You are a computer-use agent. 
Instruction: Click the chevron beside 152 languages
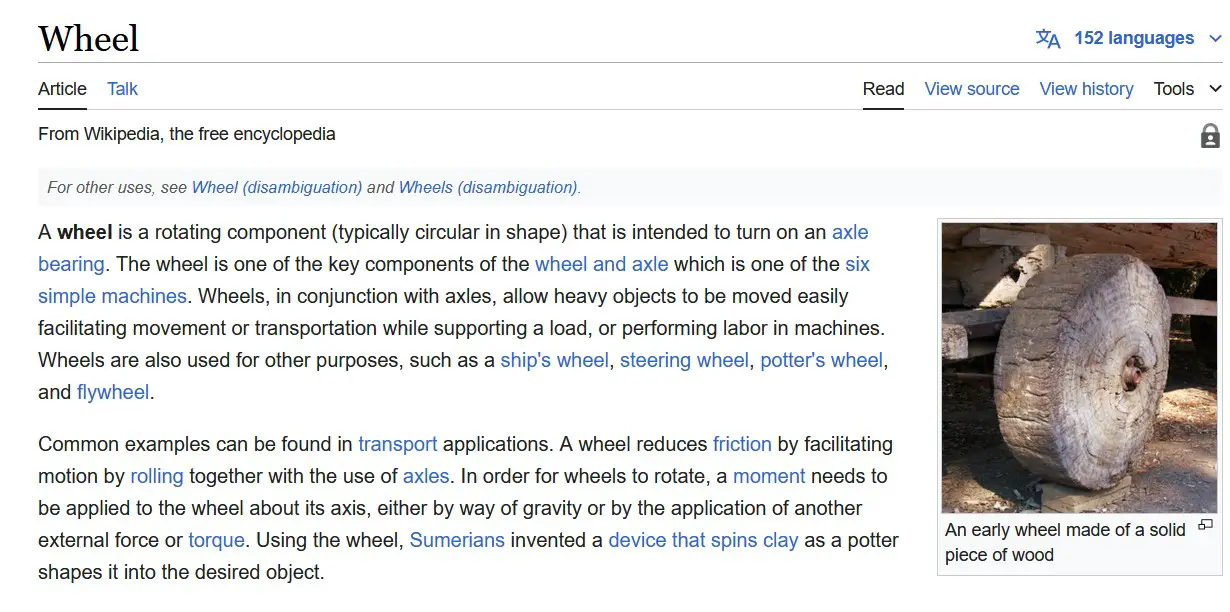click(1215, 39)
